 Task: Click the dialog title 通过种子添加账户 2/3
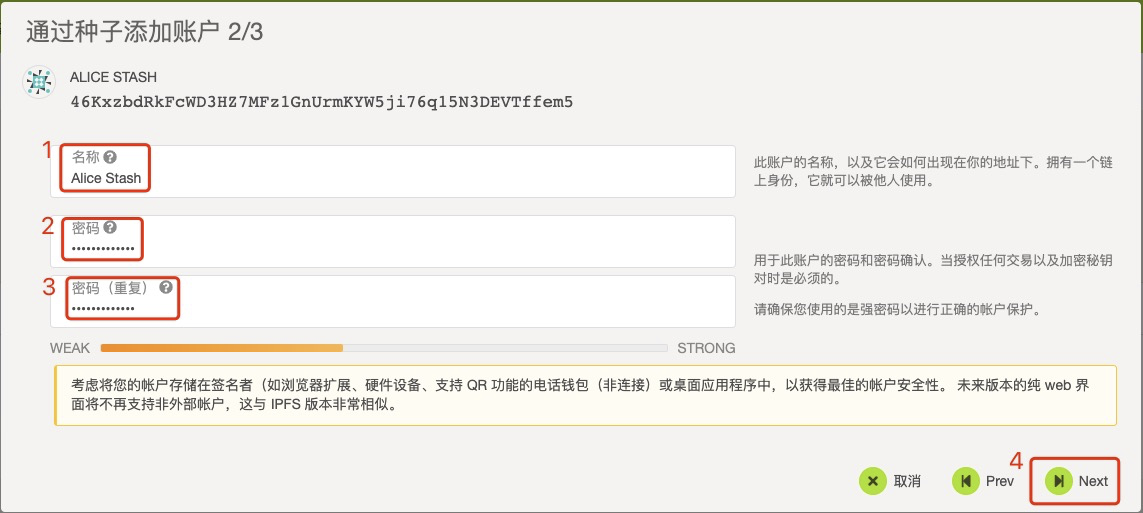click(x=144, y=32)
